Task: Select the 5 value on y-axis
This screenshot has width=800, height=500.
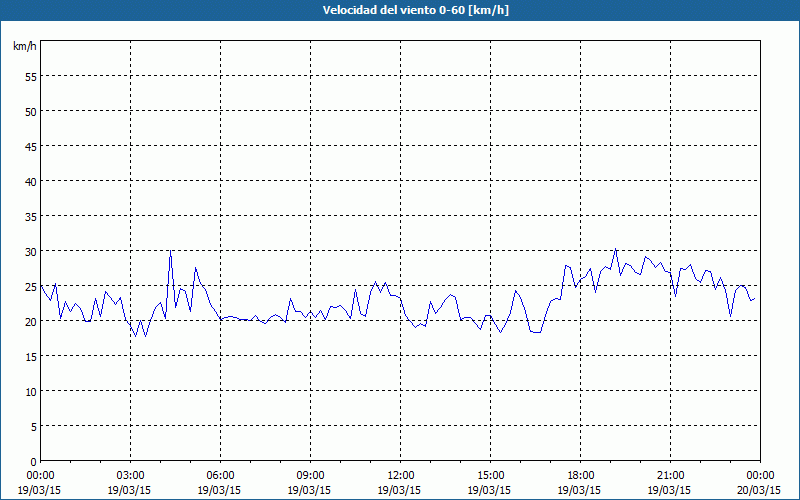Action: [x=34, y=427]
